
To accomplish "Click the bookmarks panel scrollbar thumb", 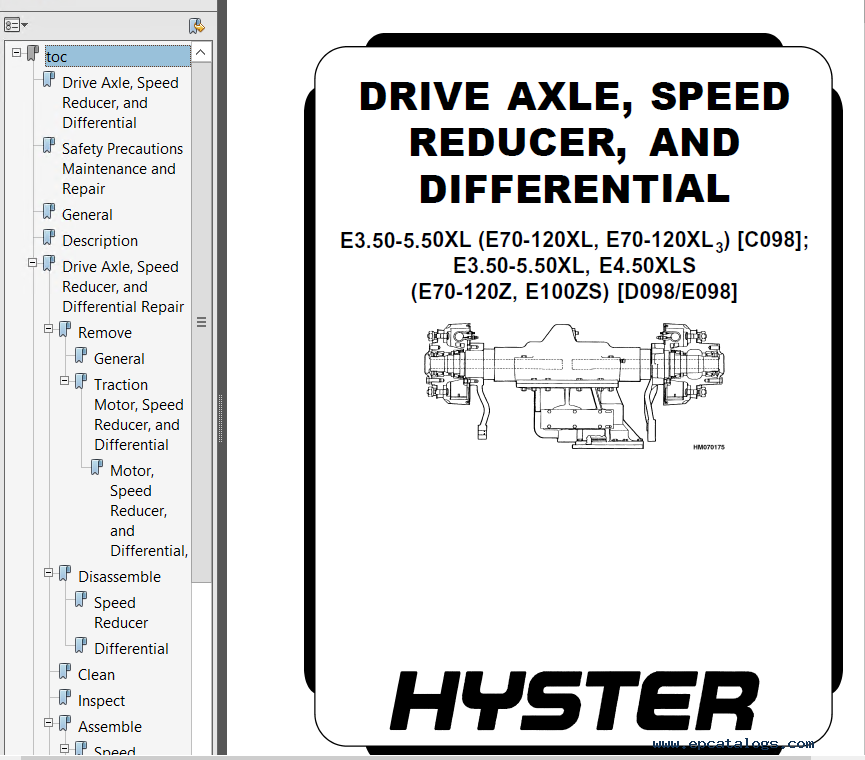I will [x=201, y=322].
